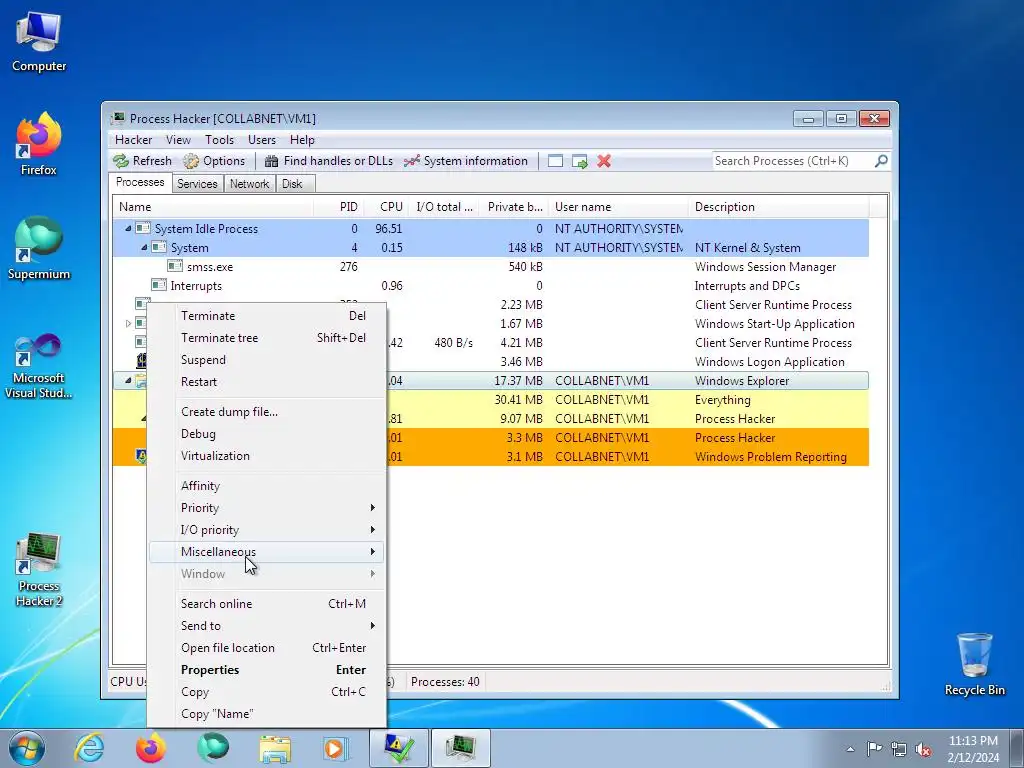Sort by the Description column header
The height and width of the screenshot is (768, 1024).
[778, 207]
